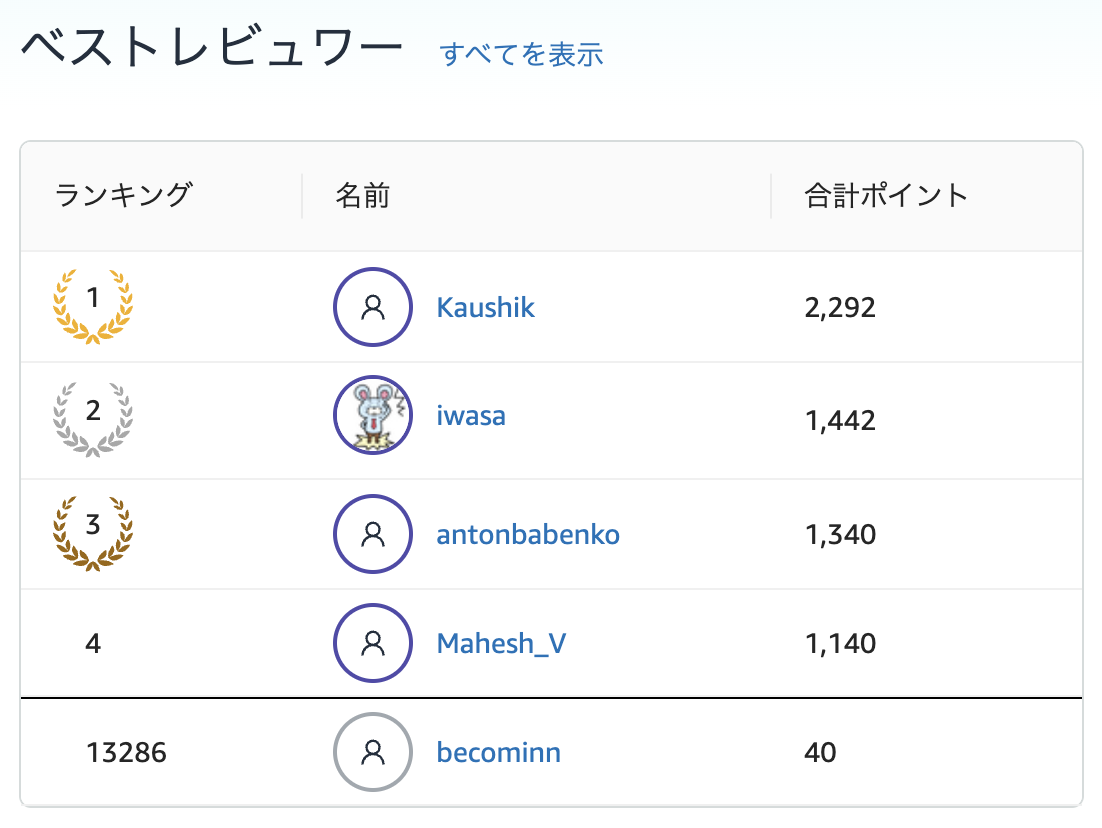1102x828 pixels.
Task: Click the rank number 13286 cell
Action: tap(127, 752)
